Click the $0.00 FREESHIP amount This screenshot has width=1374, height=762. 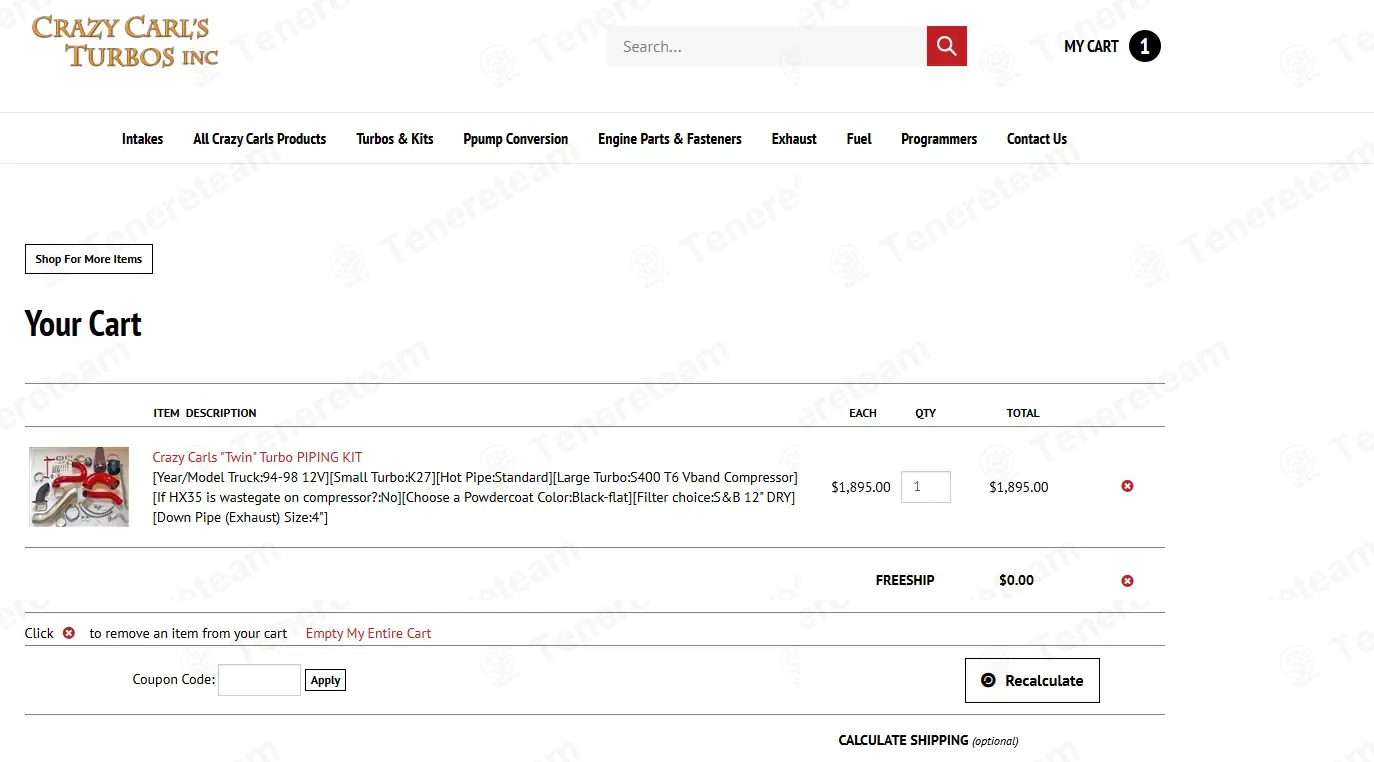pos(1016,580)
